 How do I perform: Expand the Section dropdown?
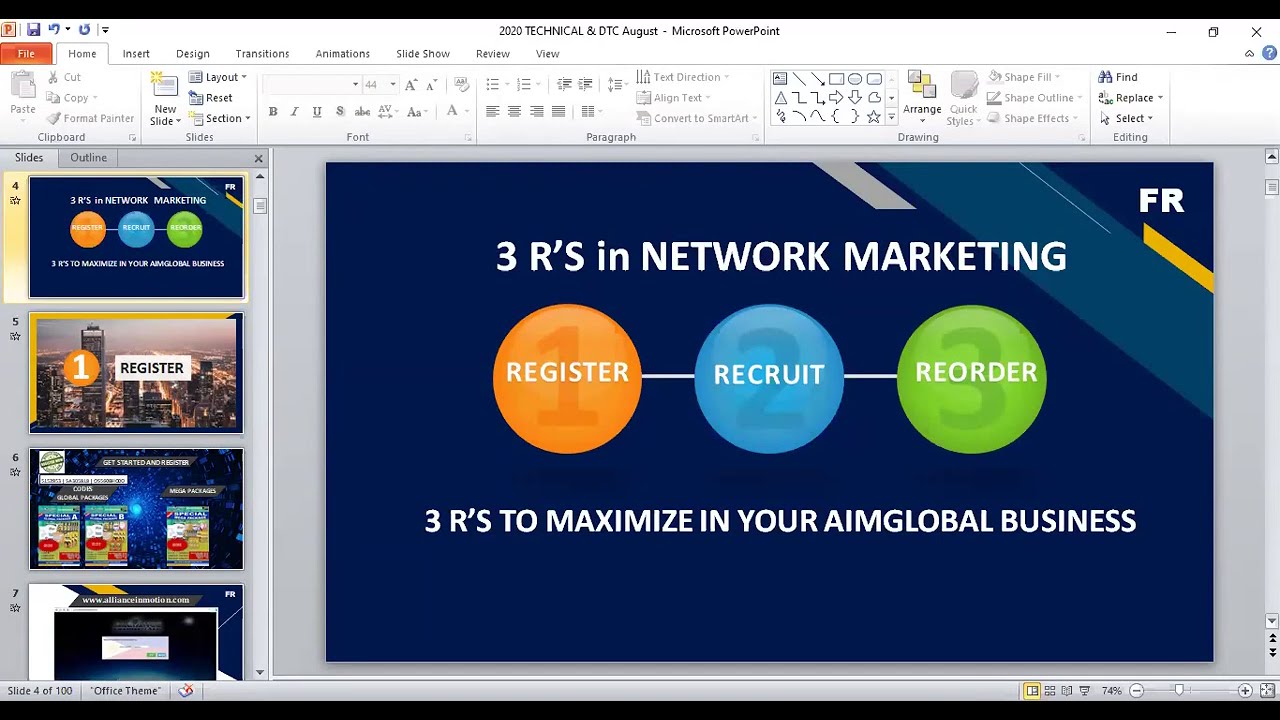point(220,118)
